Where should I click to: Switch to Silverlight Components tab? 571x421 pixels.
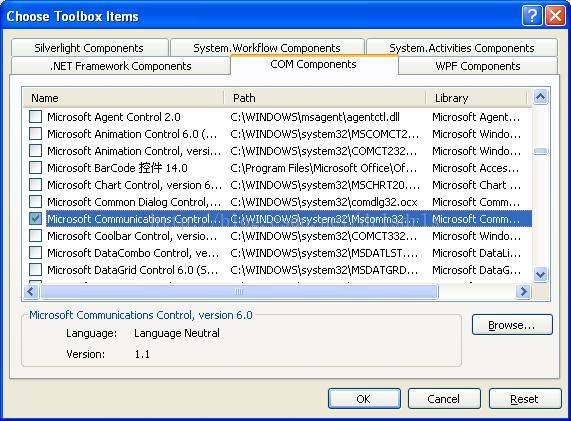[89, 48]
